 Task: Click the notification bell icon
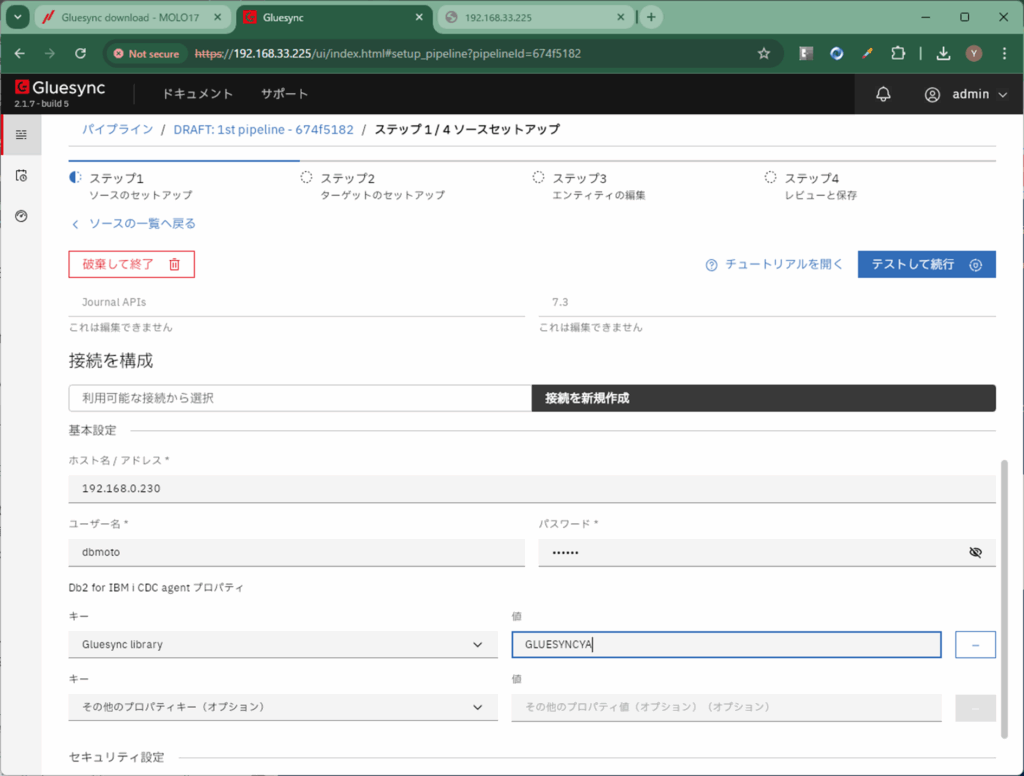(x=883, y=94)
